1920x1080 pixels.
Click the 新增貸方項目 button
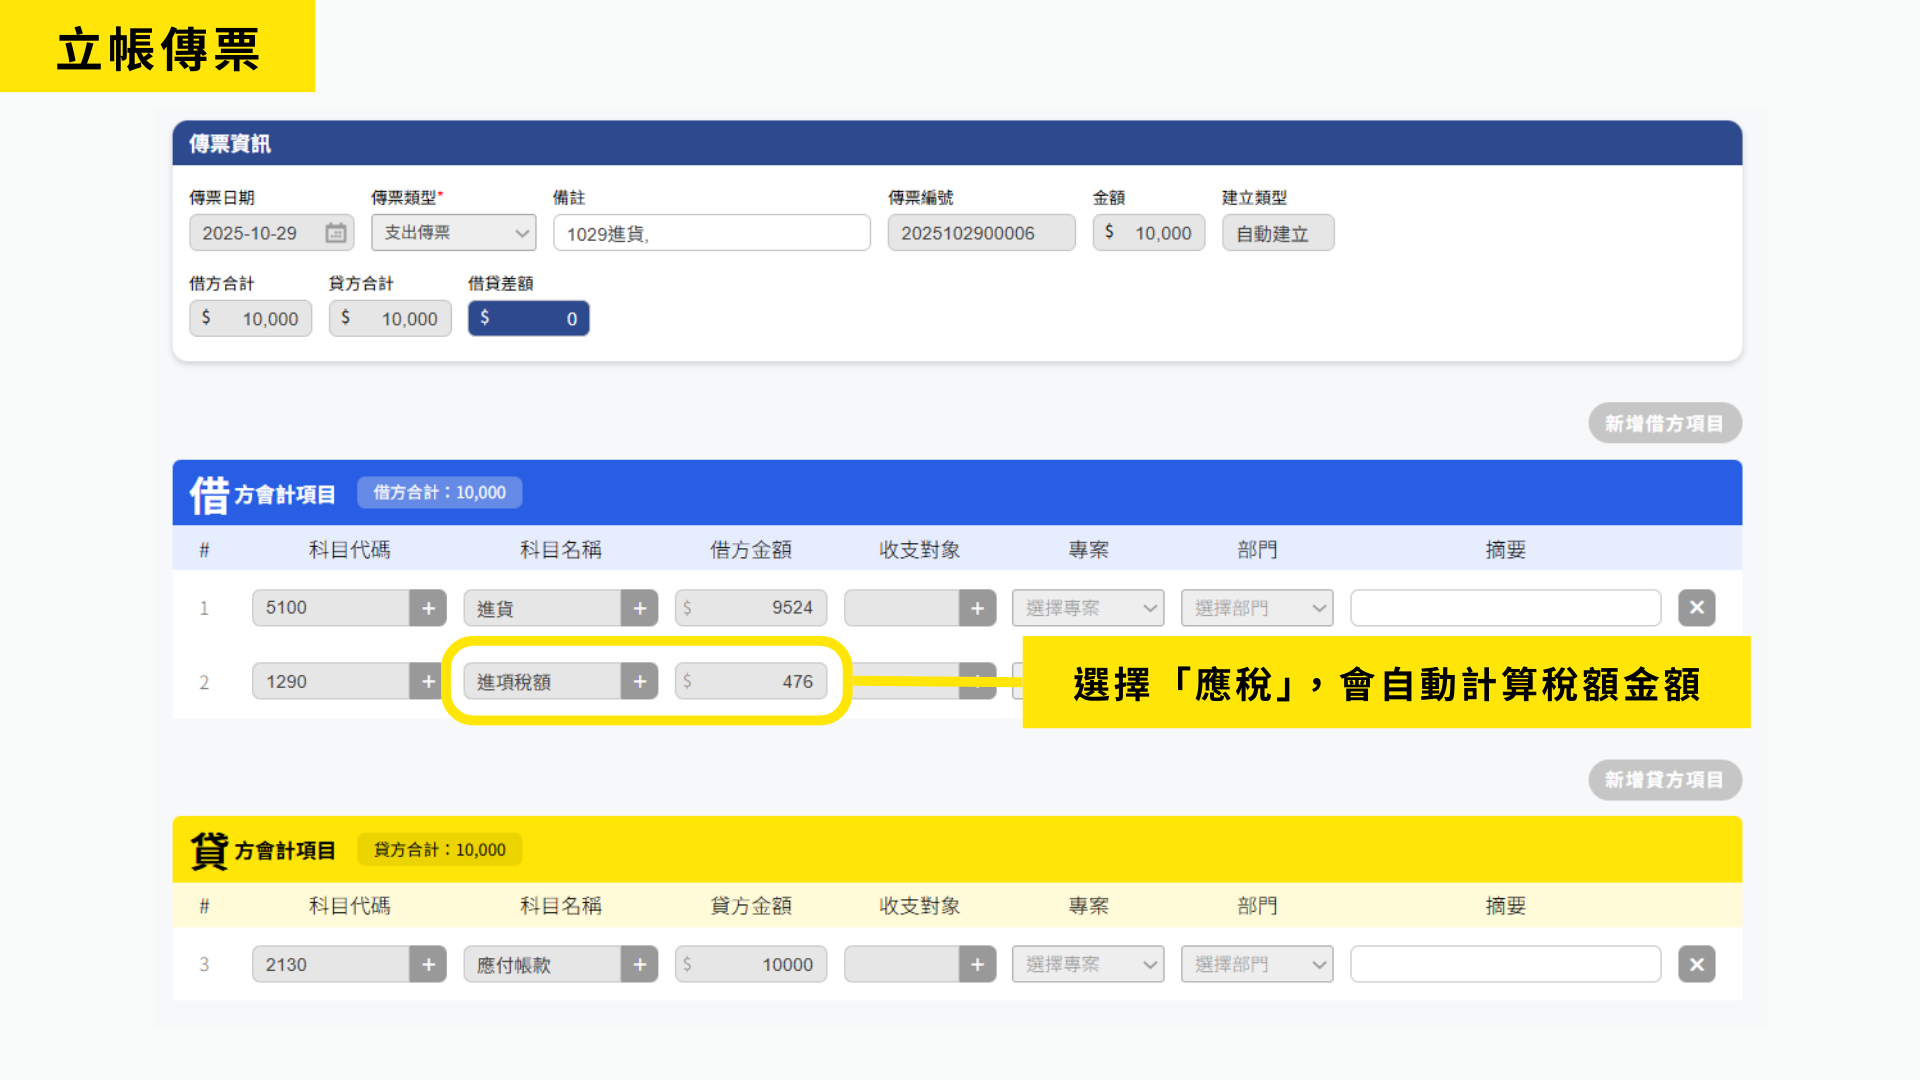click(x=1664, y=780)
